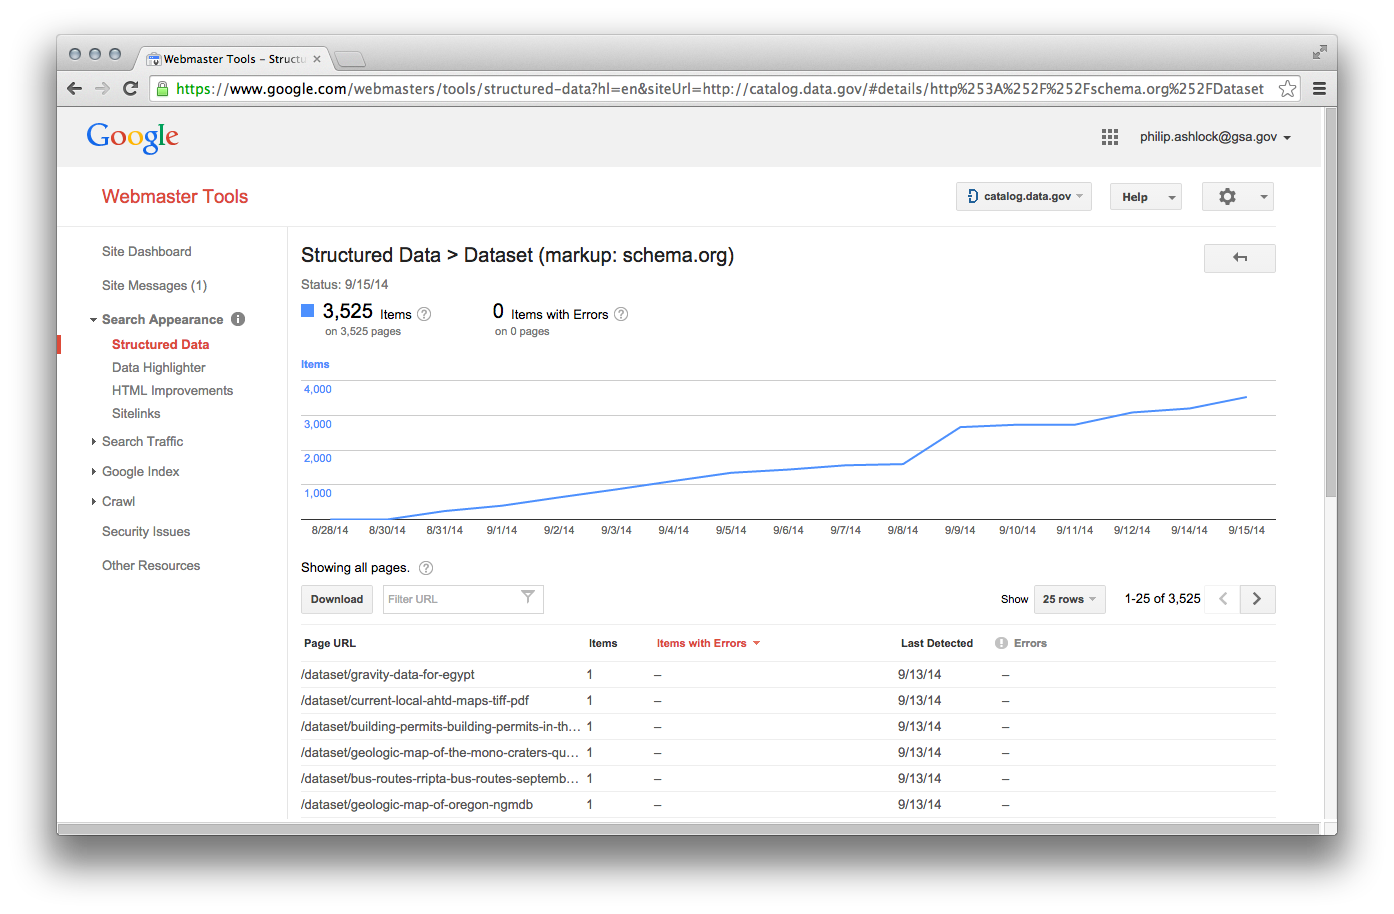
Task: Click 1-25 of 3,525 pagination text
Action: [x=1162, y=598]
